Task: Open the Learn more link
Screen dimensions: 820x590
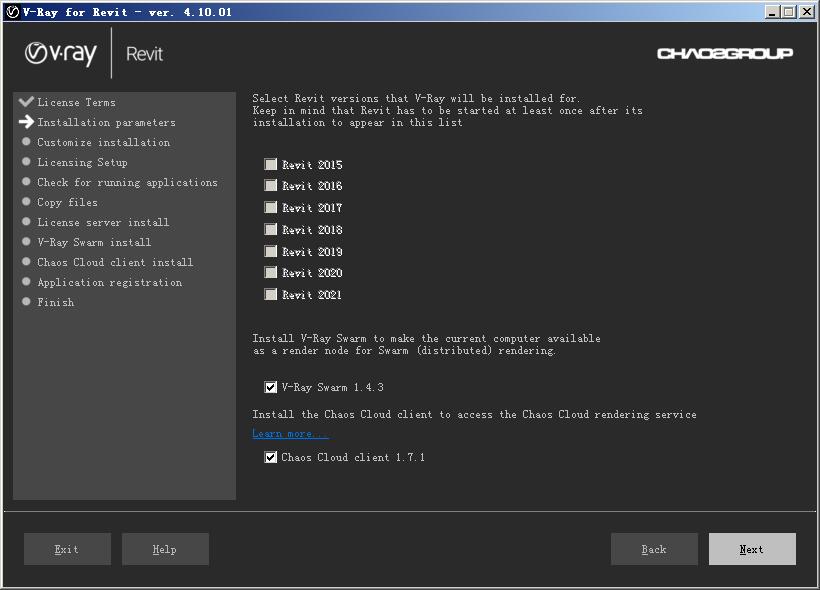Action: [x=290, y=434]
